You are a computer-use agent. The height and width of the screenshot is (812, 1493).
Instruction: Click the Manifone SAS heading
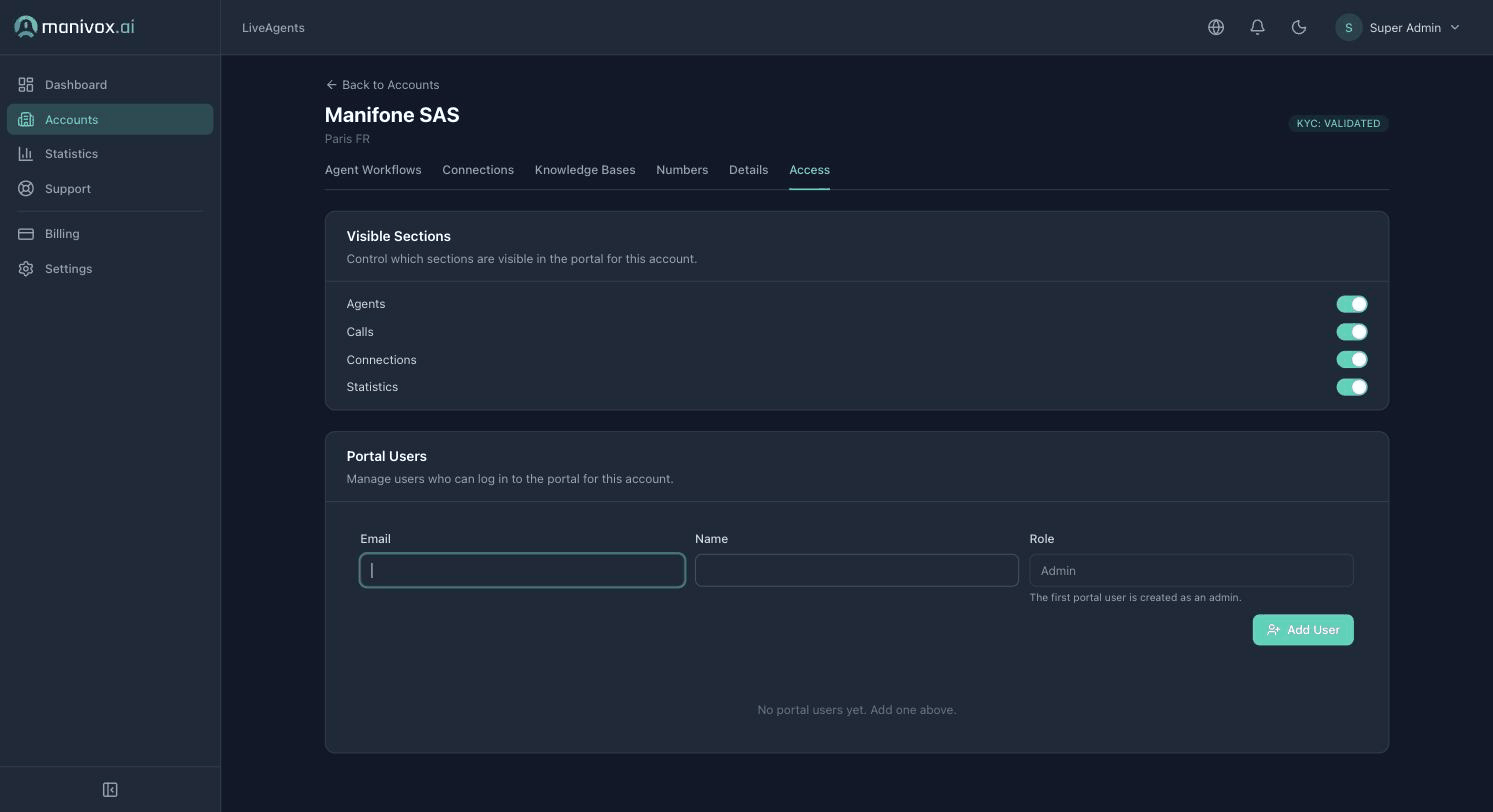pyautogui.click(x=392, y=115)
